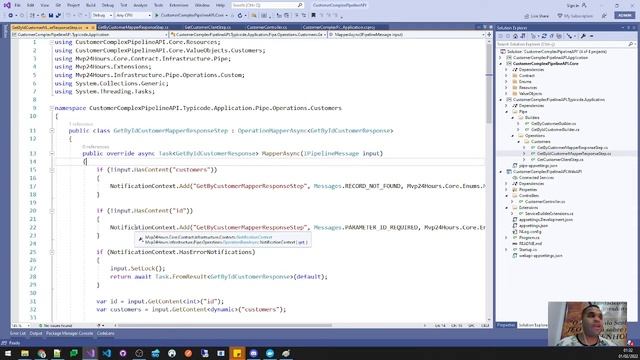Click the My Subscription button
The width and height of the screenshot is (640, 360).
coord(575,16)
